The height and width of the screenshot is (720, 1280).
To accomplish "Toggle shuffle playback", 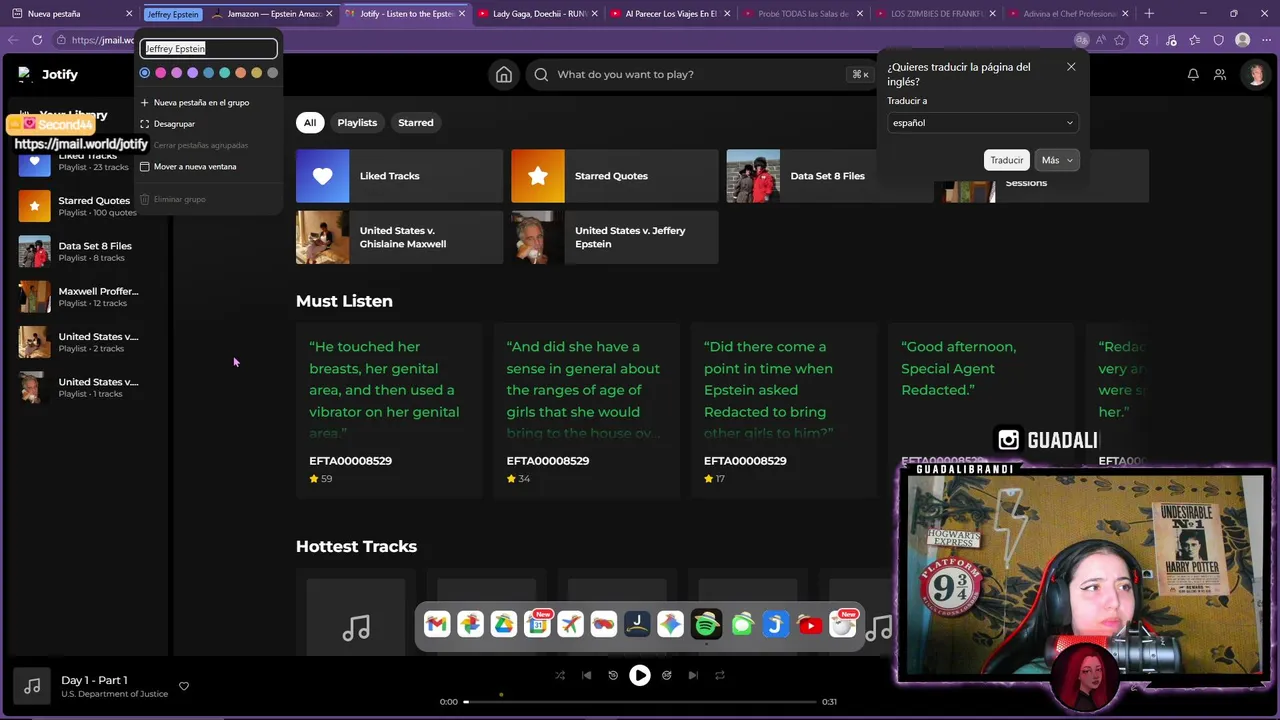I will pyautogui.click(x=560, y=675).
